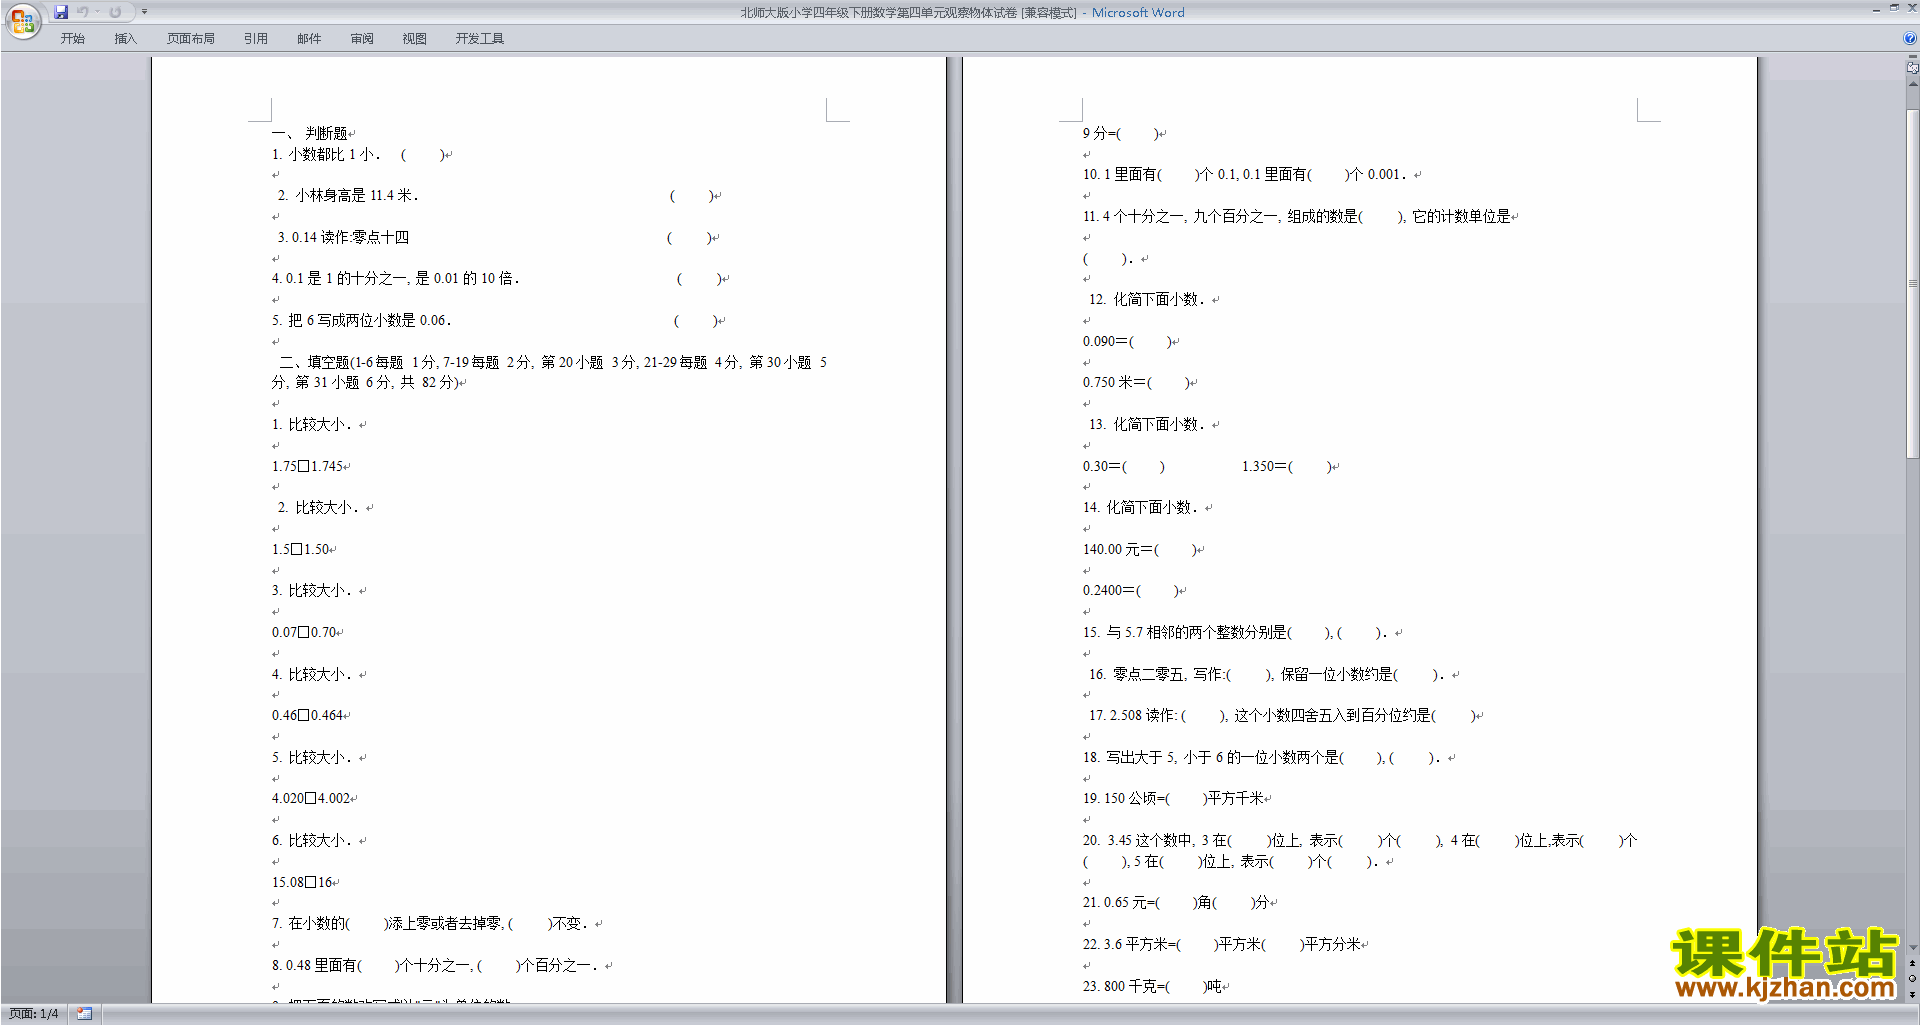This screenshot has height=1025, width=1920.
Task: Click the equation 1.350=( )
Action: (x=1287, y=466)
